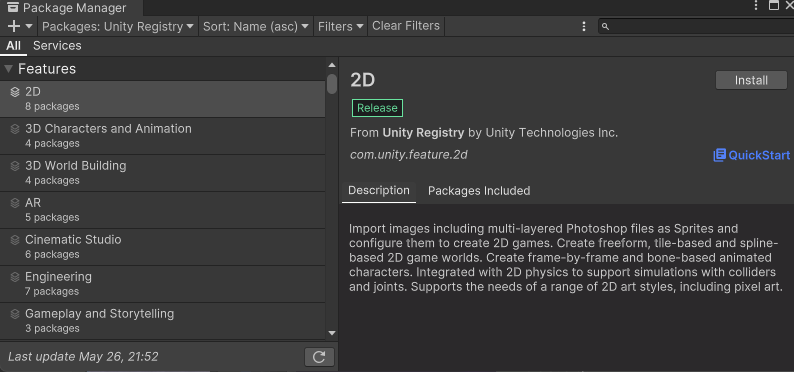Click the com.unity.feature.2d package name
Image resolution: width=794 pixels, height=372 pixels.
click(x=409, y=155)
